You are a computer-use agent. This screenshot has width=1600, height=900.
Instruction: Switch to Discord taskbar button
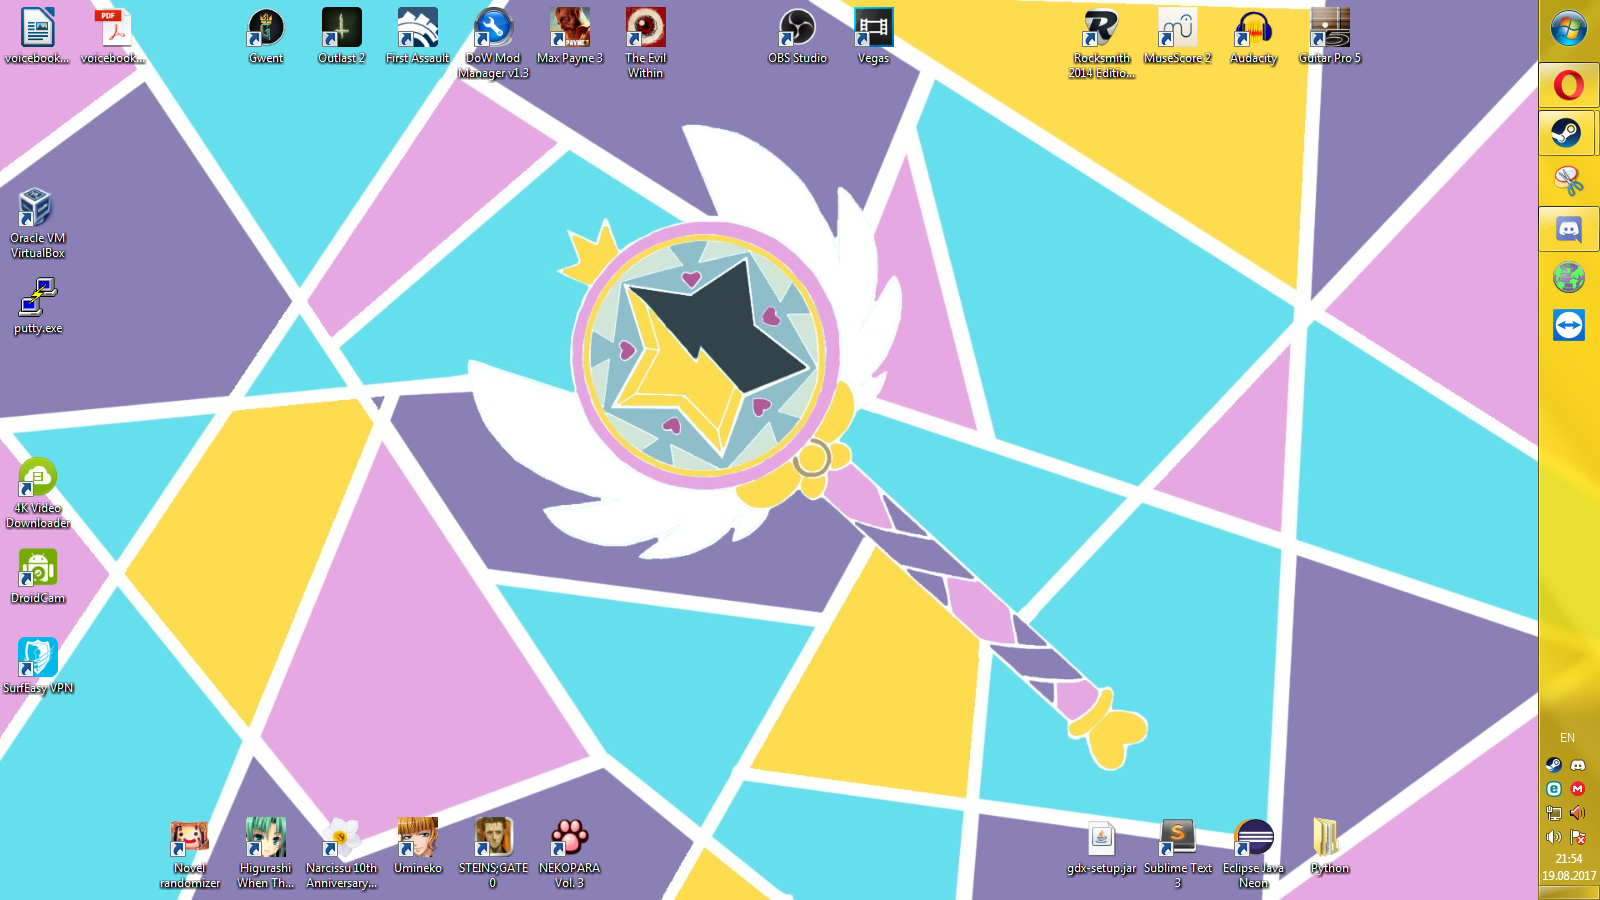[1569, 229]
